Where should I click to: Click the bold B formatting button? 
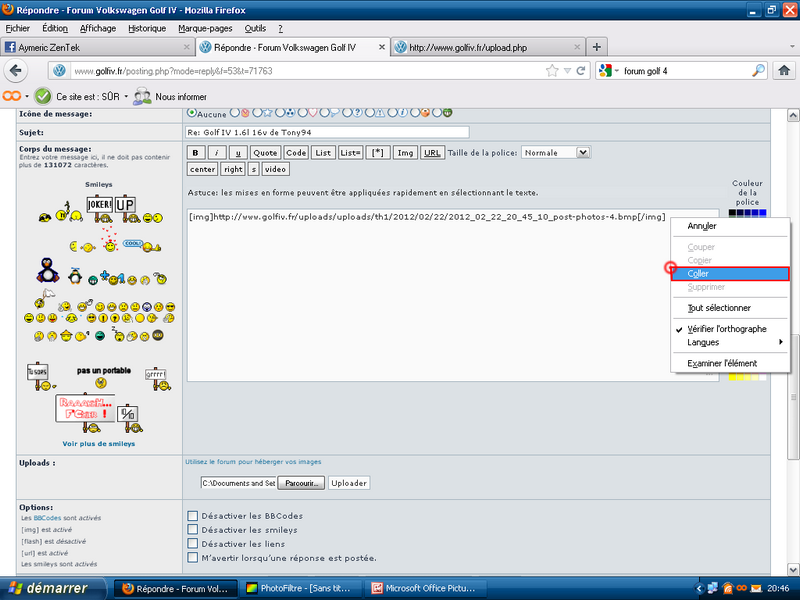tap(196, 153)
